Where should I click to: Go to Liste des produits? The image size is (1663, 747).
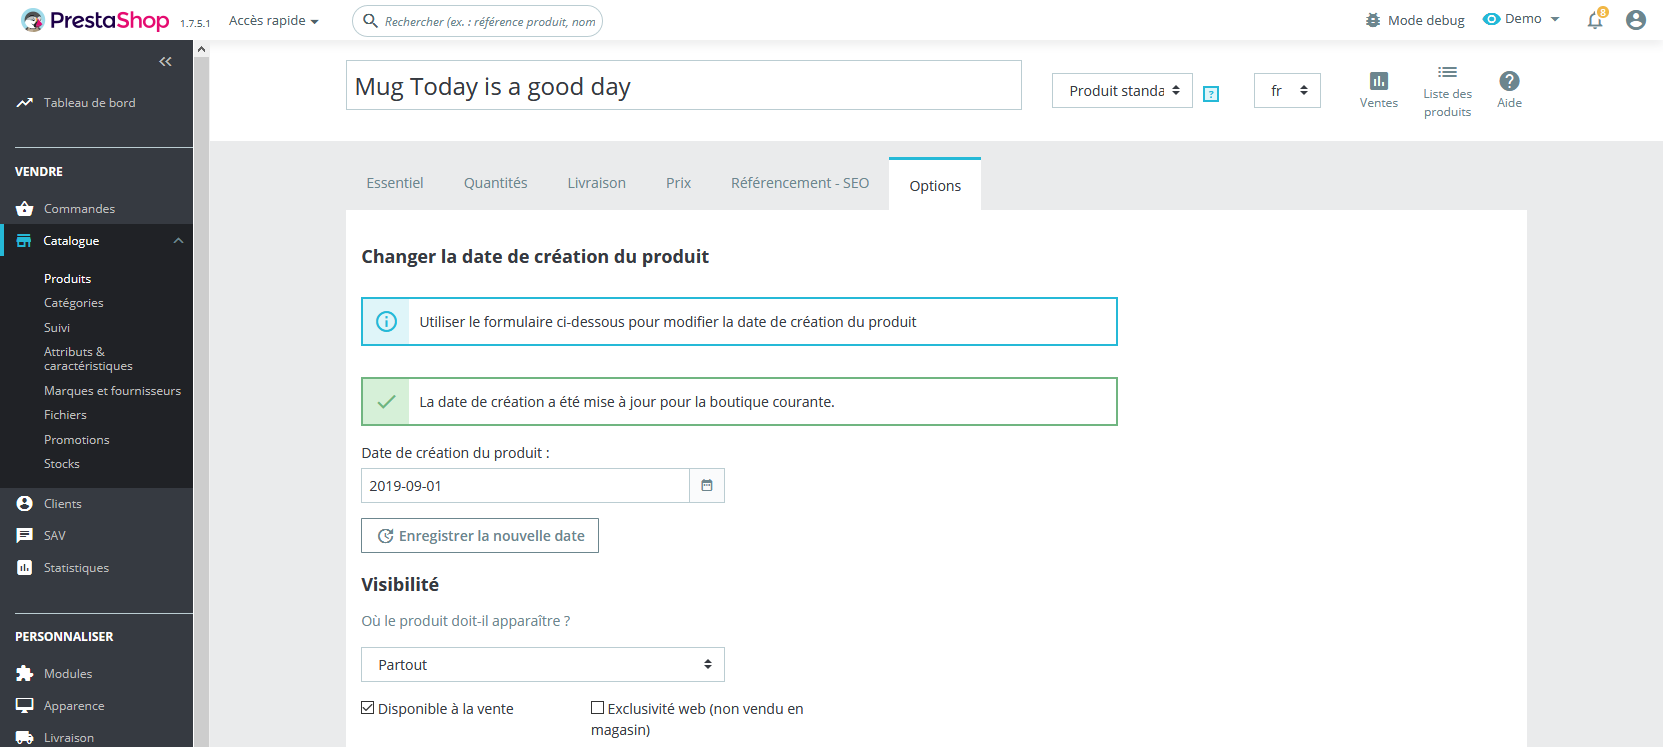click(x=1447, y=90)
